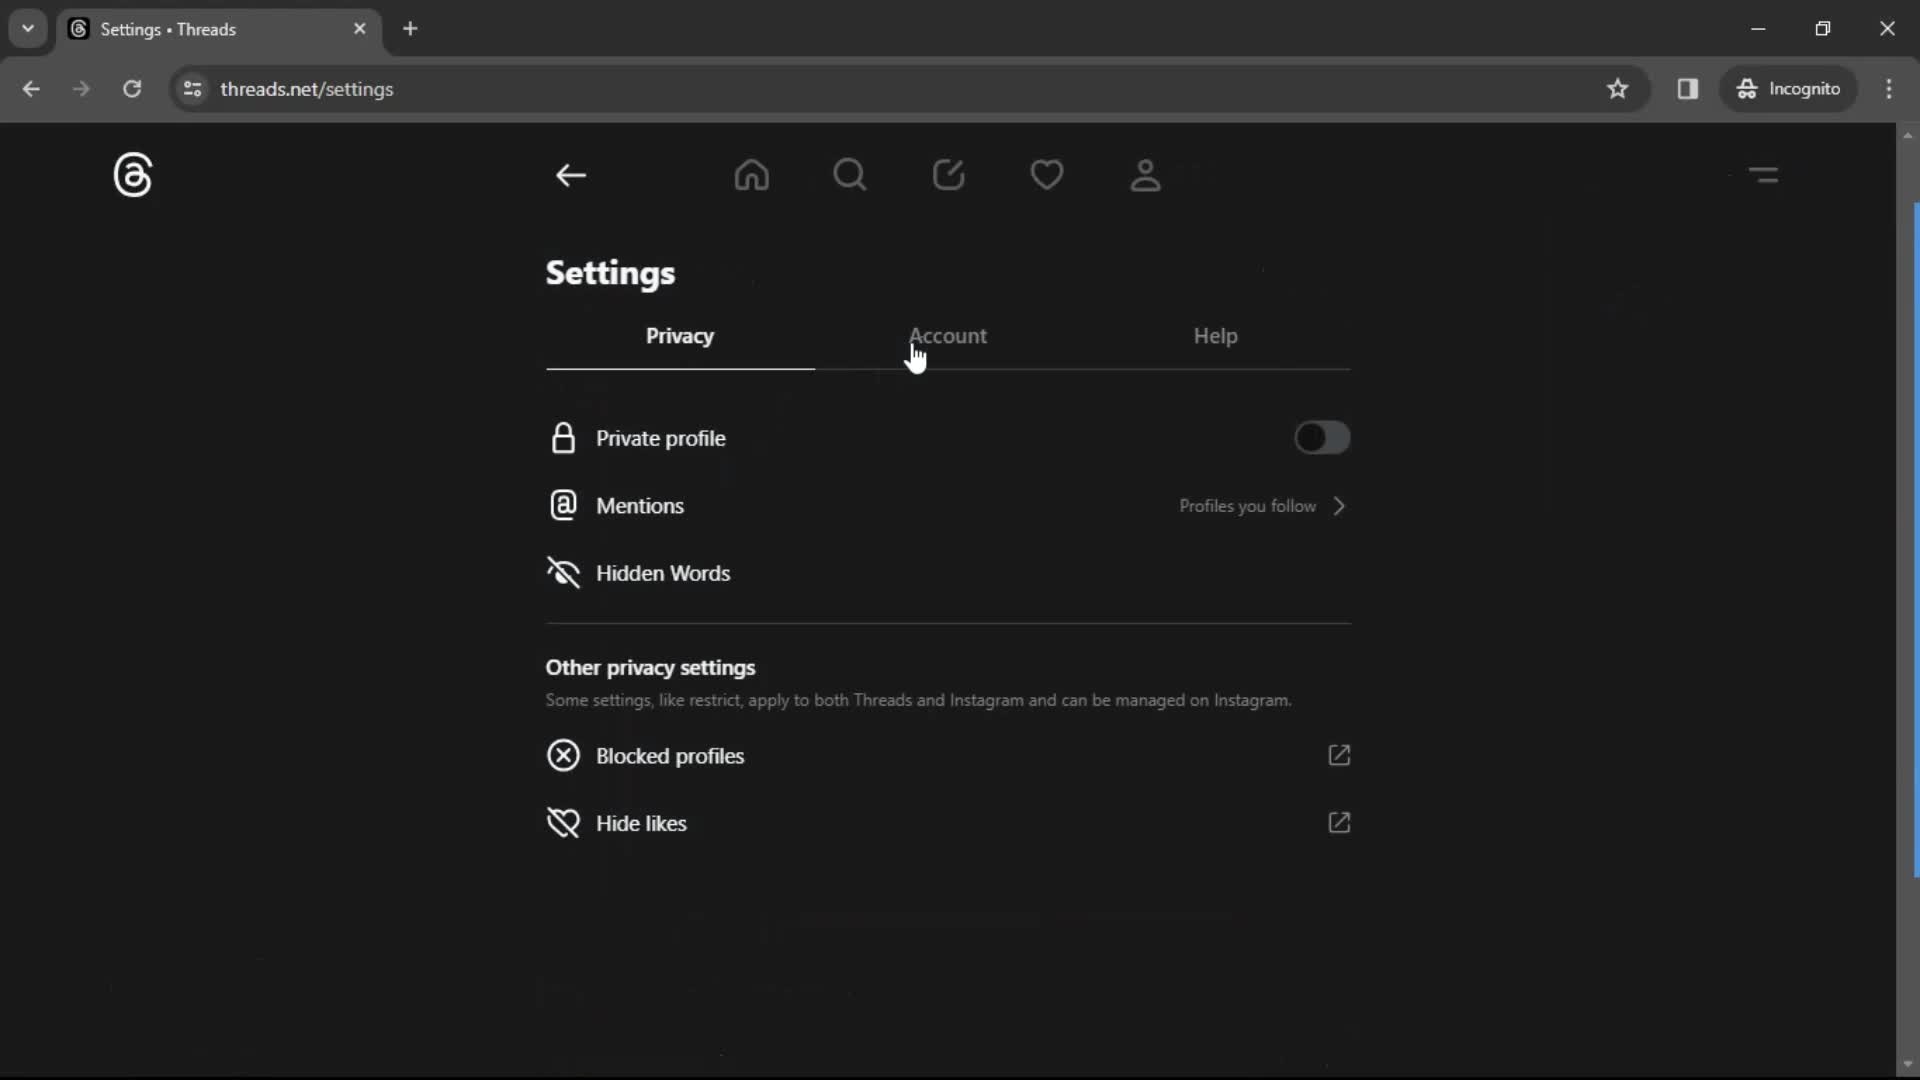Click the Threads logo icon
Image resolution: width=1920 pixels, height=1080 pixels.
132,175
